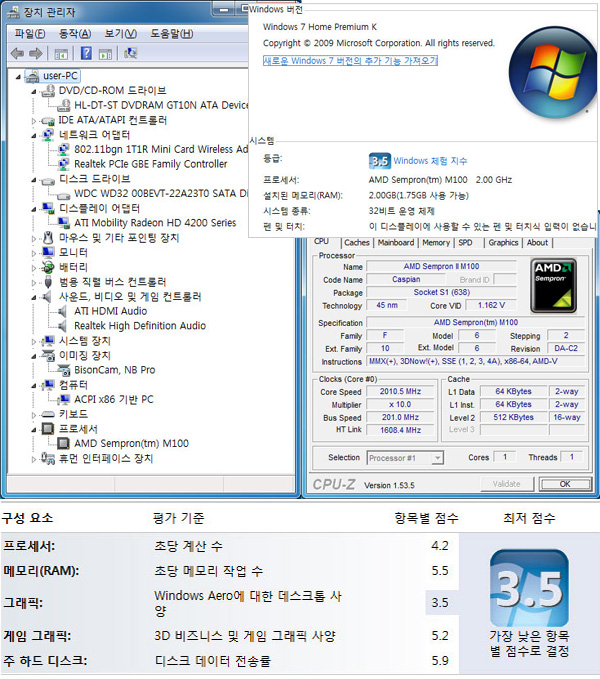Click the 마우스 및 기타 포인팅 장치 icon
The image size is (600, 679).
(x=48, y=238)
